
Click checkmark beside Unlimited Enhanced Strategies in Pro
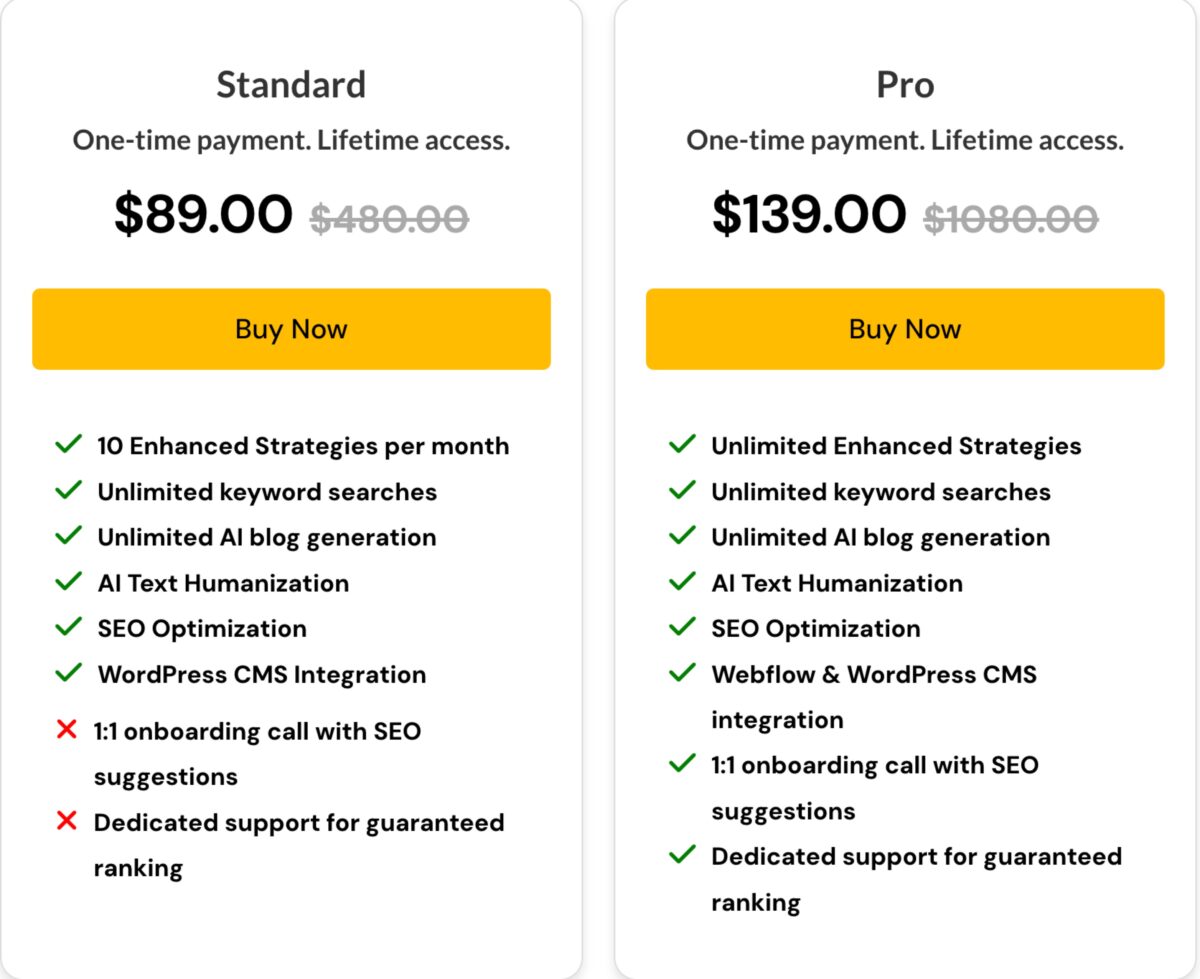(683, 444)
